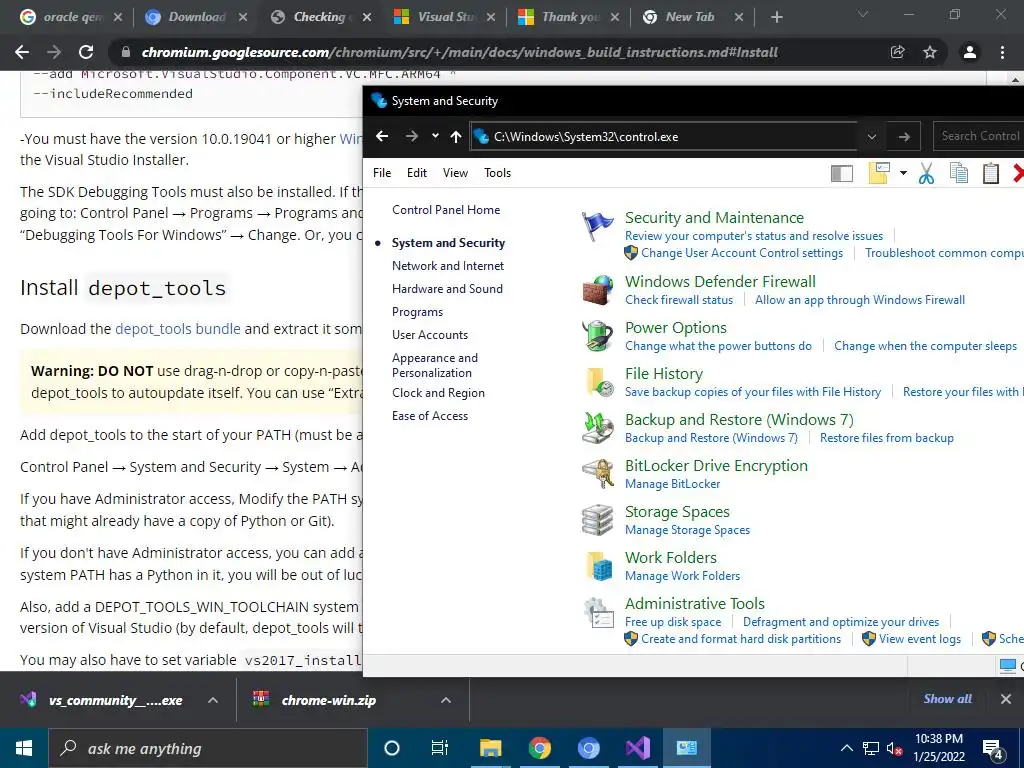Expand chrome-win.zip download options chevron
This screenshot has height=768, width=1024.
(x=446, y=700)
